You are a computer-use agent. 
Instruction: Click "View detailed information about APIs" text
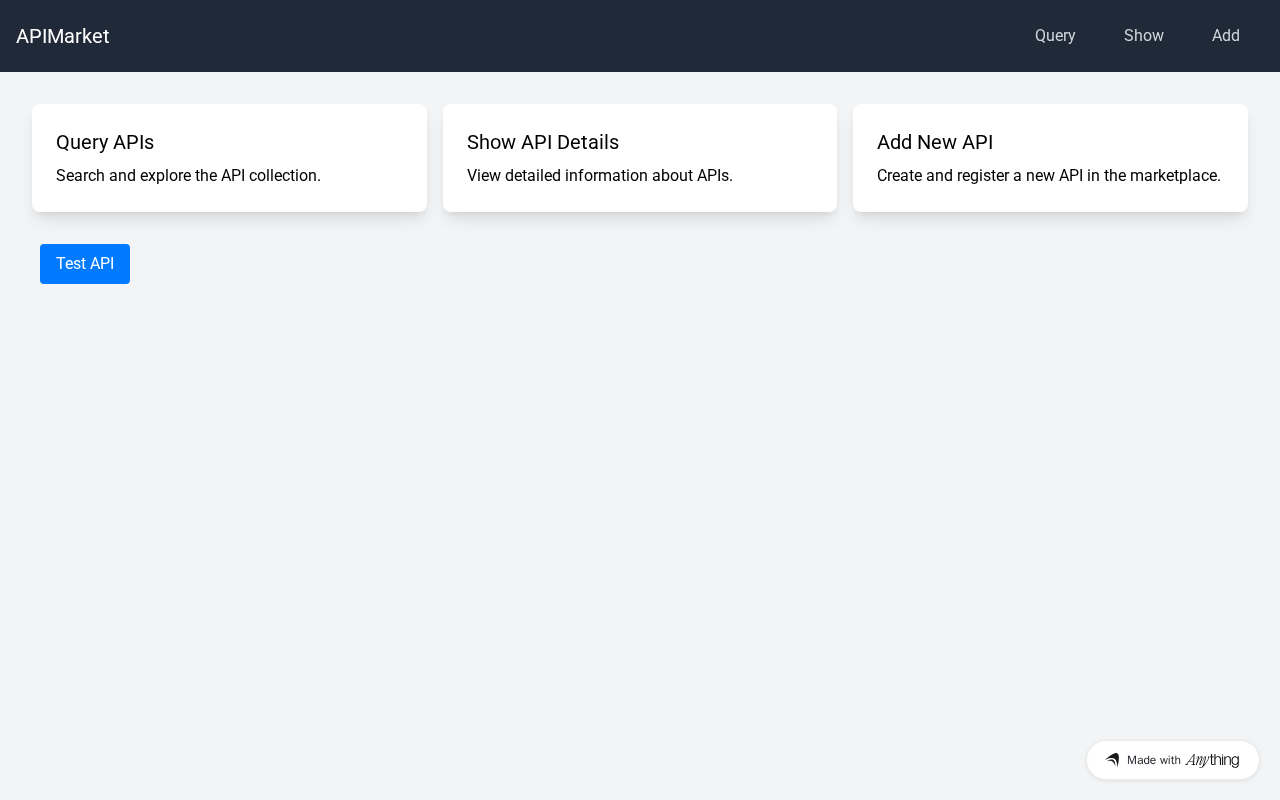click(599, 176)
